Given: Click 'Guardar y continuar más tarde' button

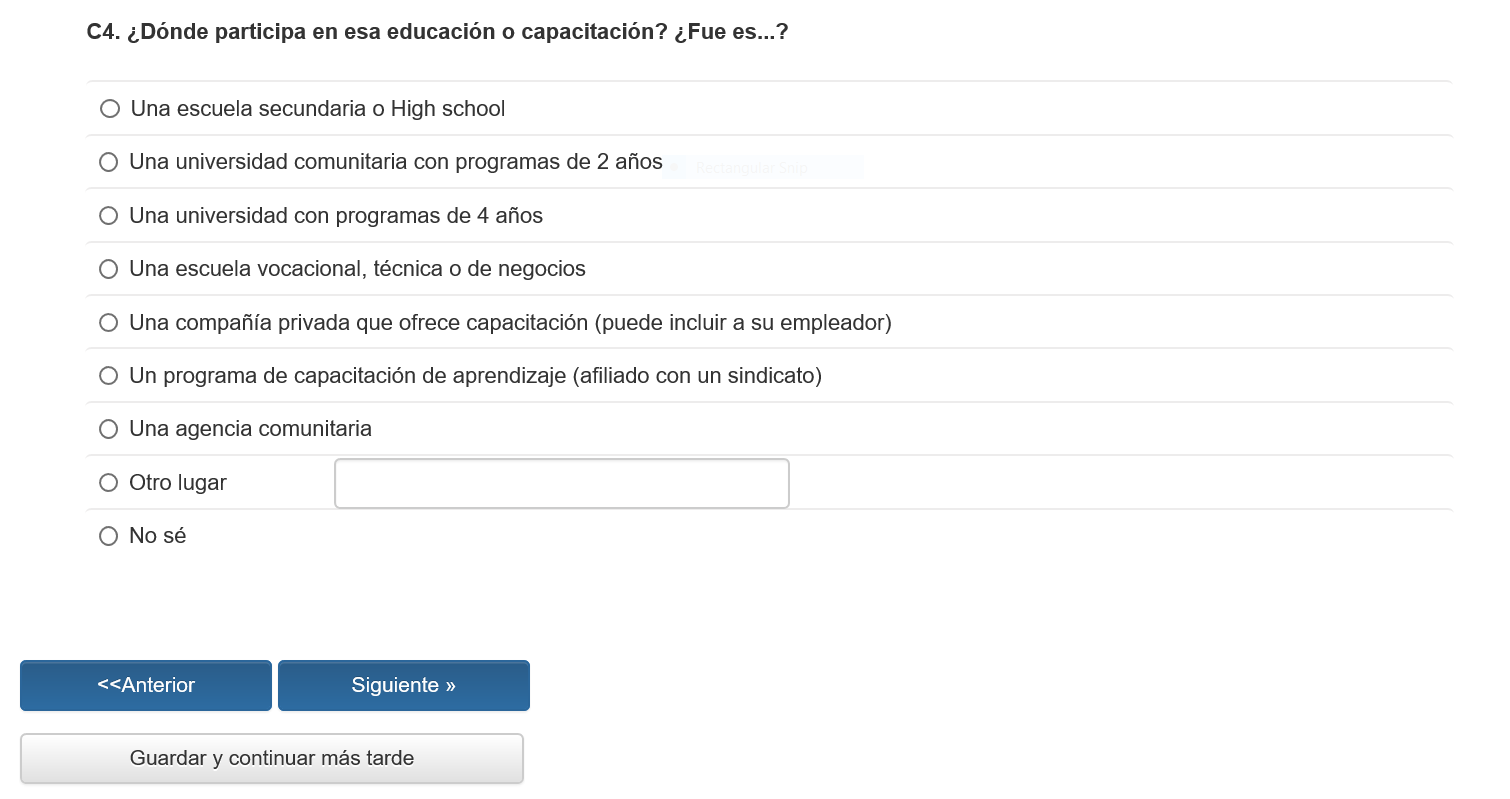Looking at the screenshot, I should 271,758.
